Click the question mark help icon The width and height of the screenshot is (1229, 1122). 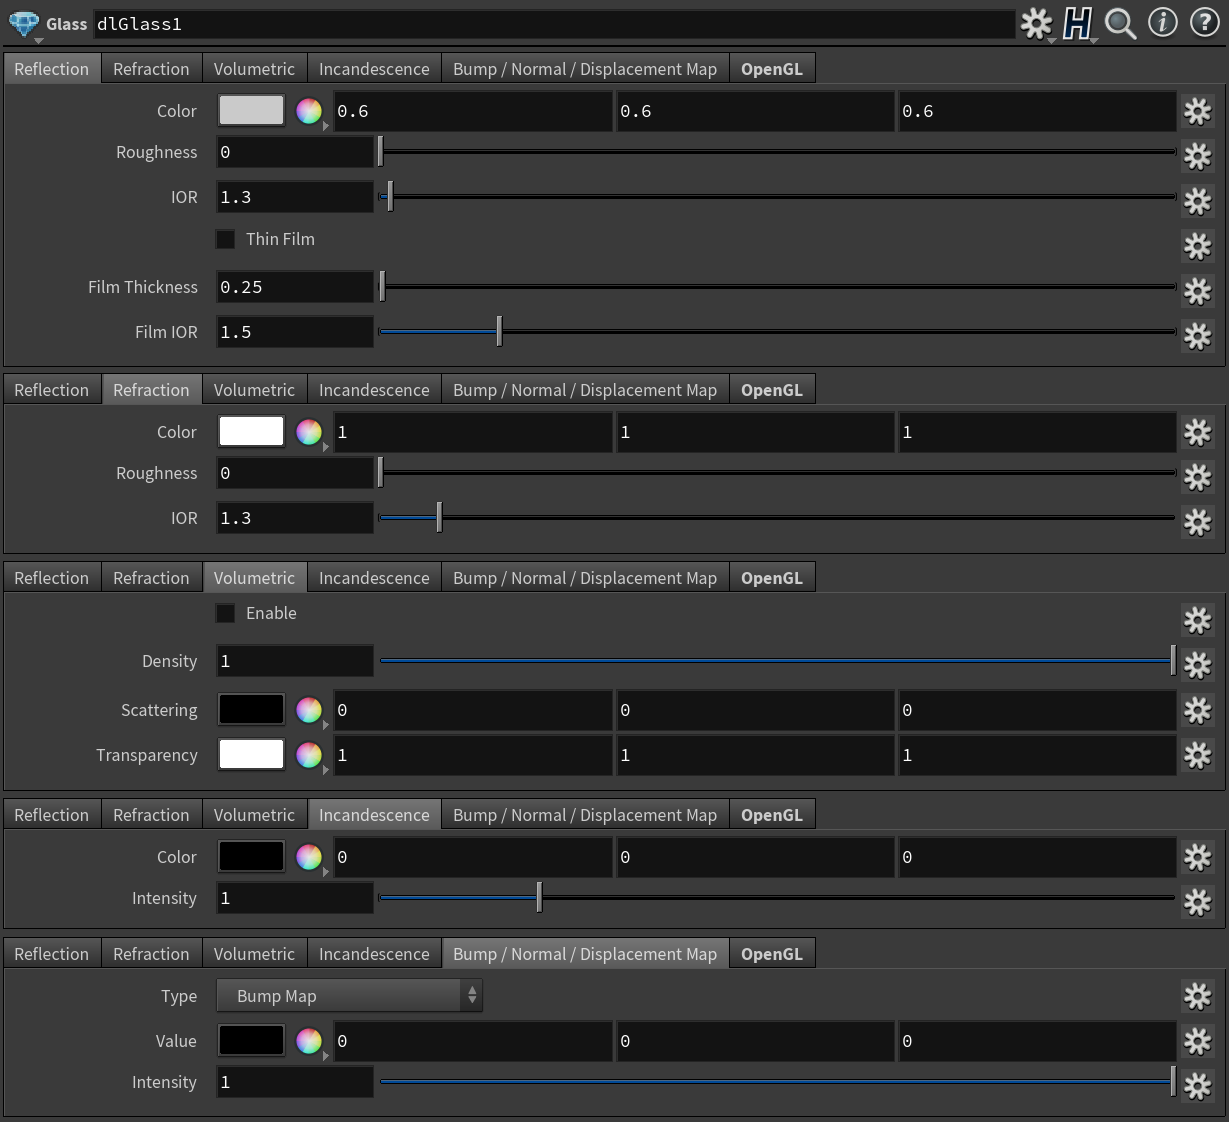coord(1204,22)
